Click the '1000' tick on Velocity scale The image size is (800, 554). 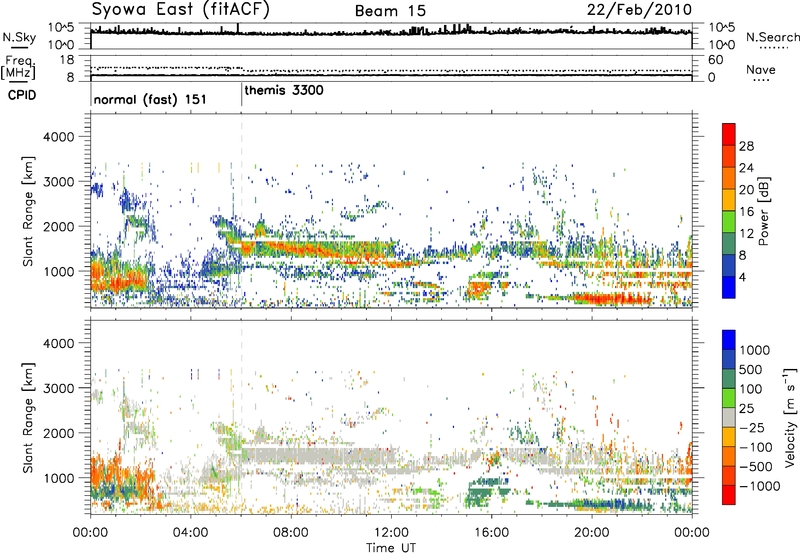[754, 350]
